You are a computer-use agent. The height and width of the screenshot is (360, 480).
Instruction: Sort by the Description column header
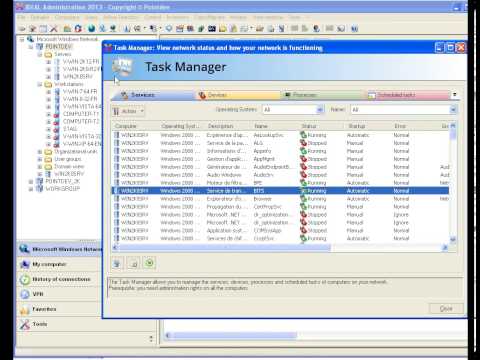tap(229, 126)
